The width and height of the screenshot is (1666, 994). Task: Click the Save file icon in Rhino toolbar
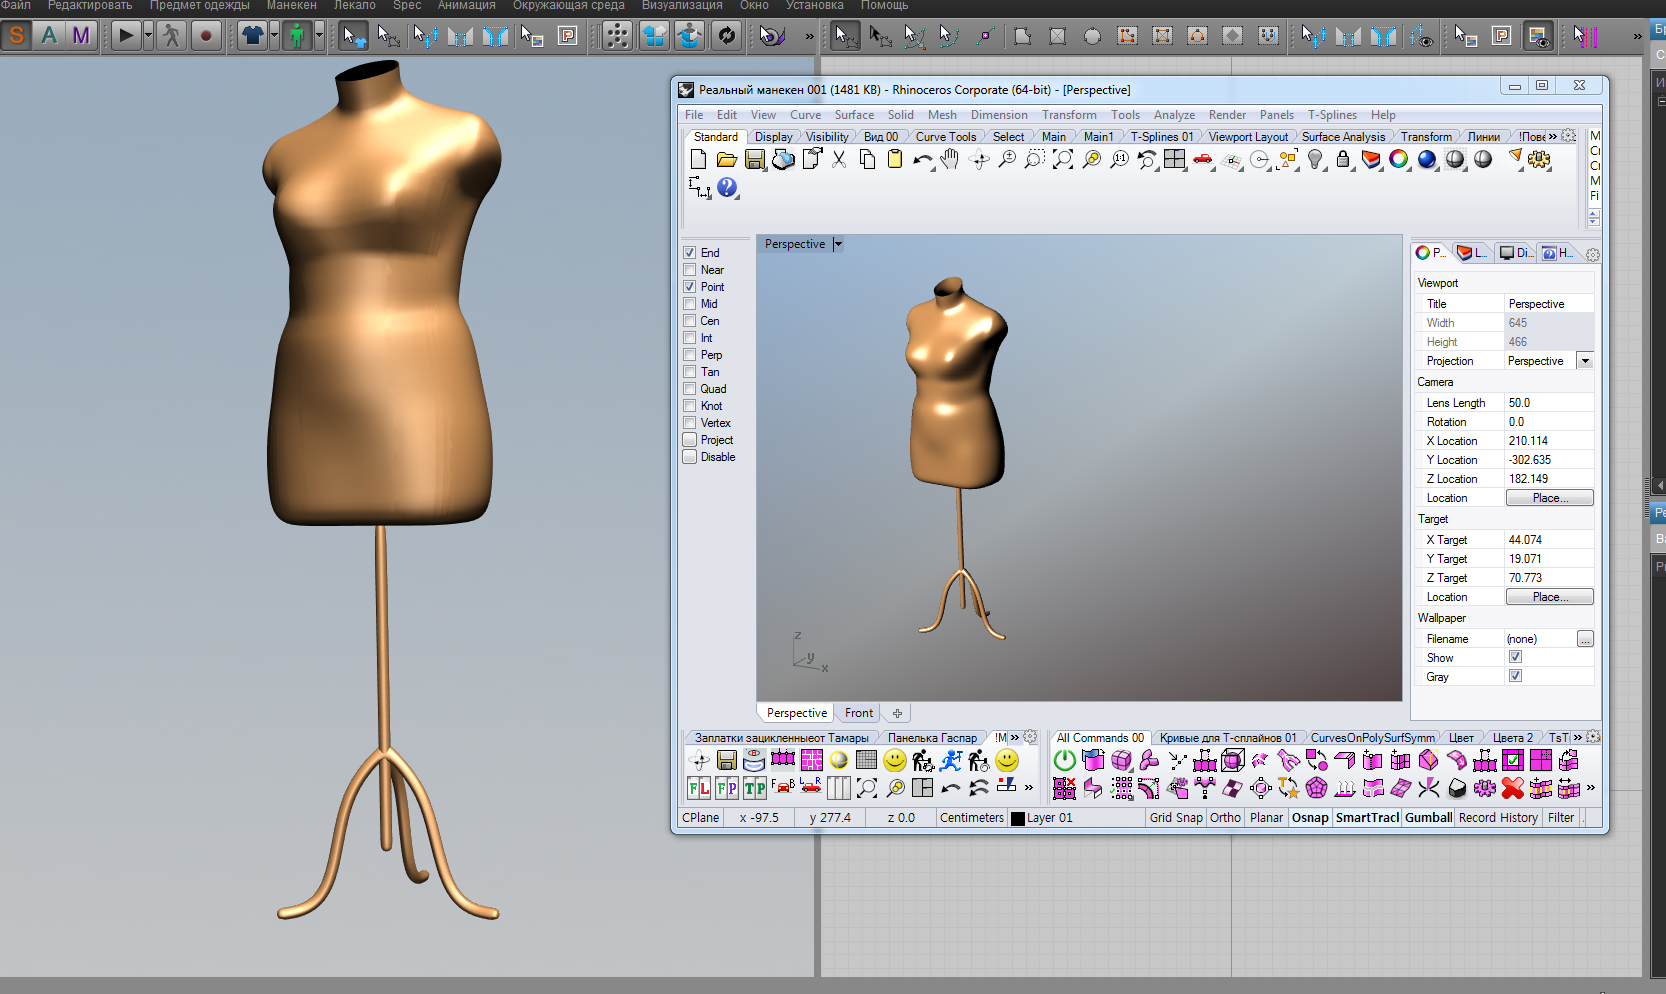[755, 160]
